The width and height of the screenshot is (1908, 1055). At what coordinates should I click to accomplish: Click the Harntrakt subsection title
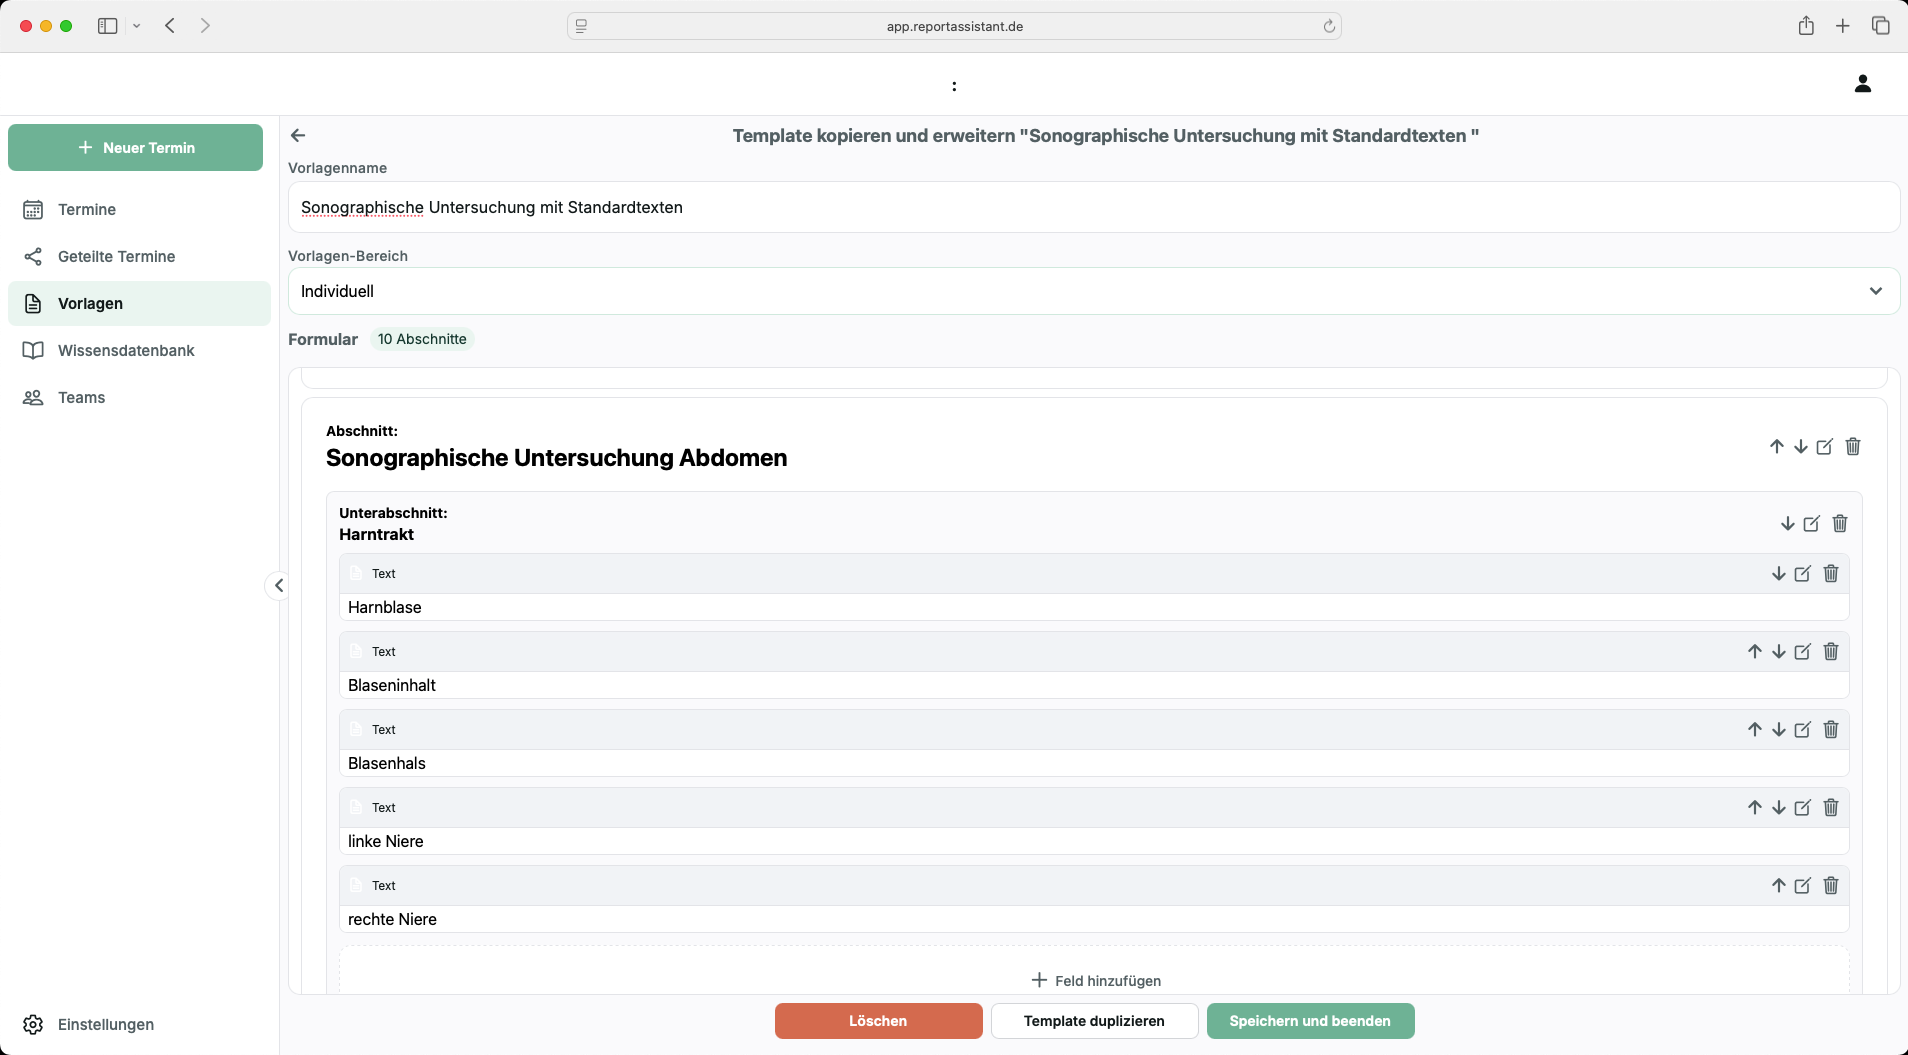[x=376, y=535]
